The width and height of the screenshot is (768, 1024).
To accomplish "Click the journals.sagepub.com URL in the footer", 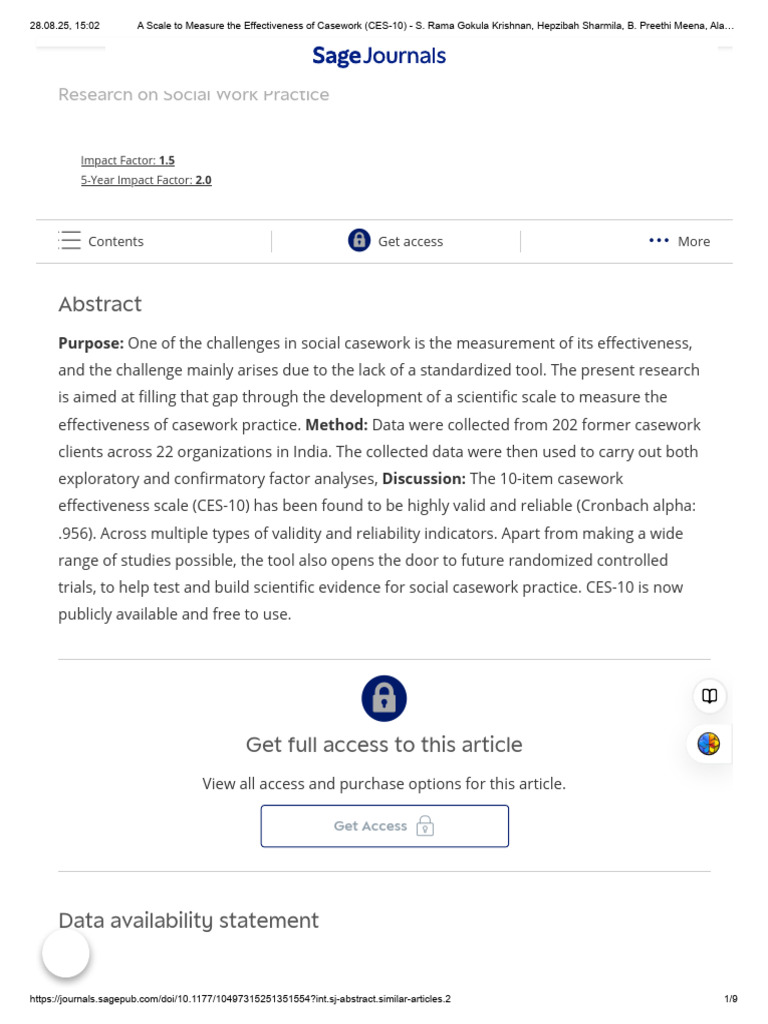I will [x=240, y=999].
